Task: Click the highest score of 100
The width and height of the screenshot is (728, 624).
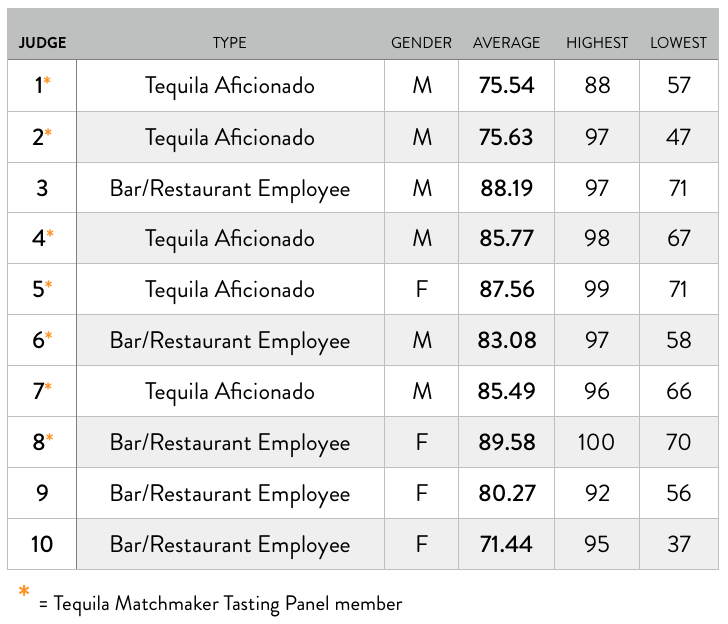Action: (597, 442)
